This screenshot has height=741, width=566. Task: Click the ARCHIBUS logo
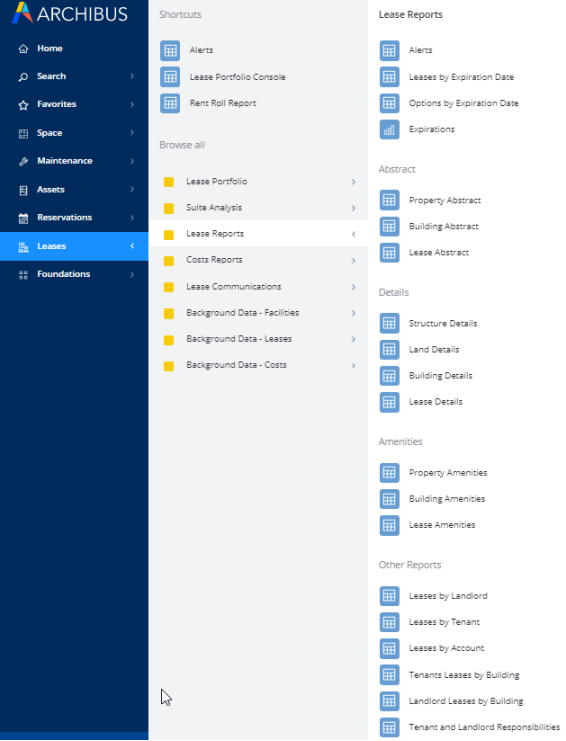pyautogui.click(x=69, y=13)
